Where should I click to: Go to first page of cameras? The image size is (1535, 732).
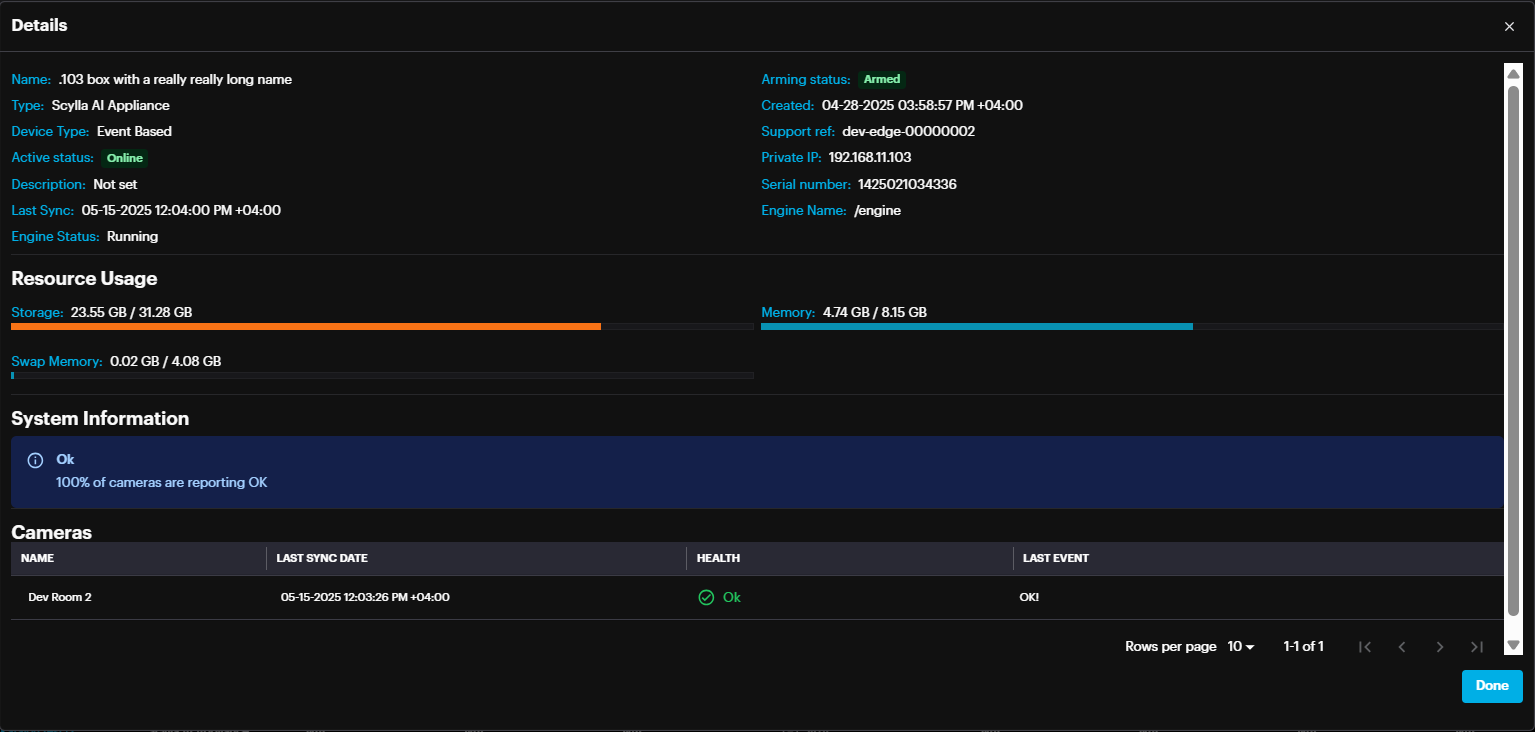click(x=1364, y=647)
